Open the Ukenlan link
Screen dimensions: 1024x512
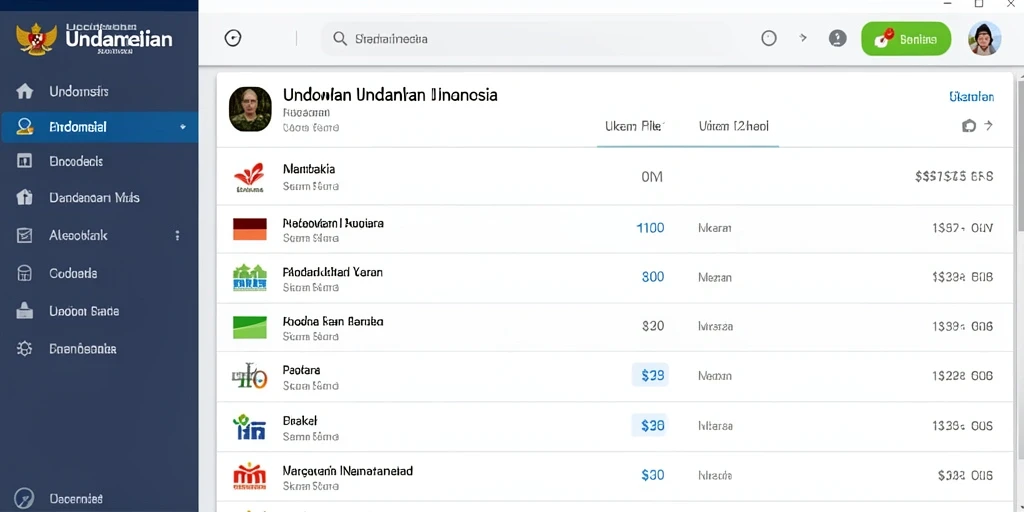point(971,97)
